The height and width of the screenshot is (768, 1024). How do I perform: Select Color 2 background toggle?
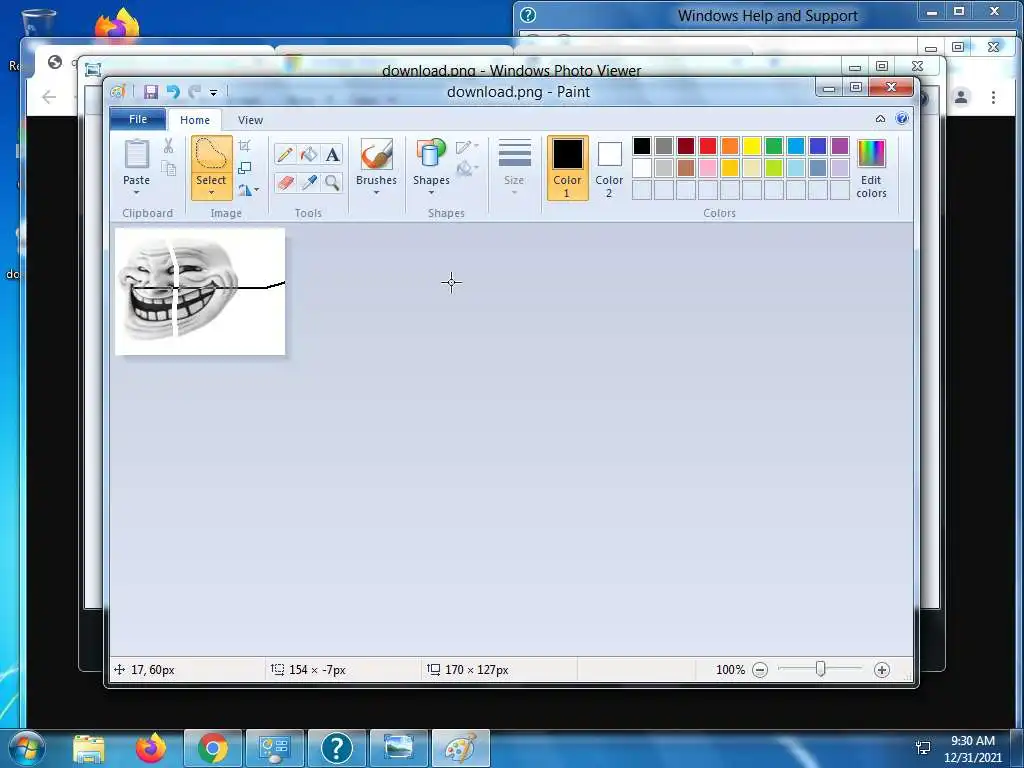(x=609, y=168)
